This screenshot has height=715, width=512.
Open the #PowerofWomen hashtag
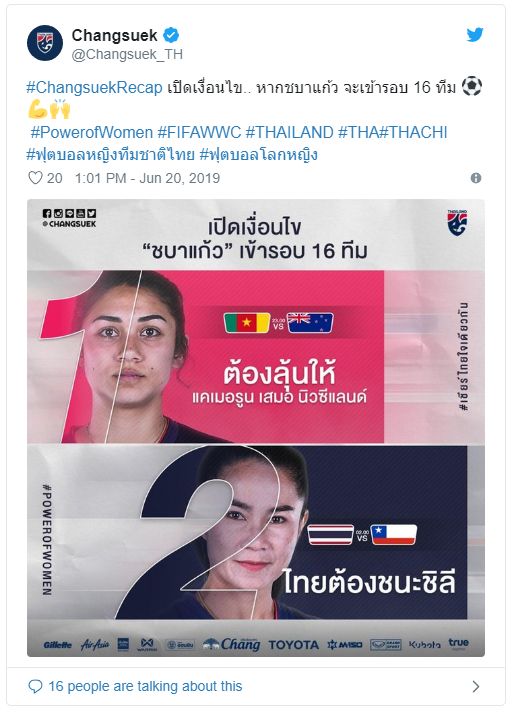[92, 132]
